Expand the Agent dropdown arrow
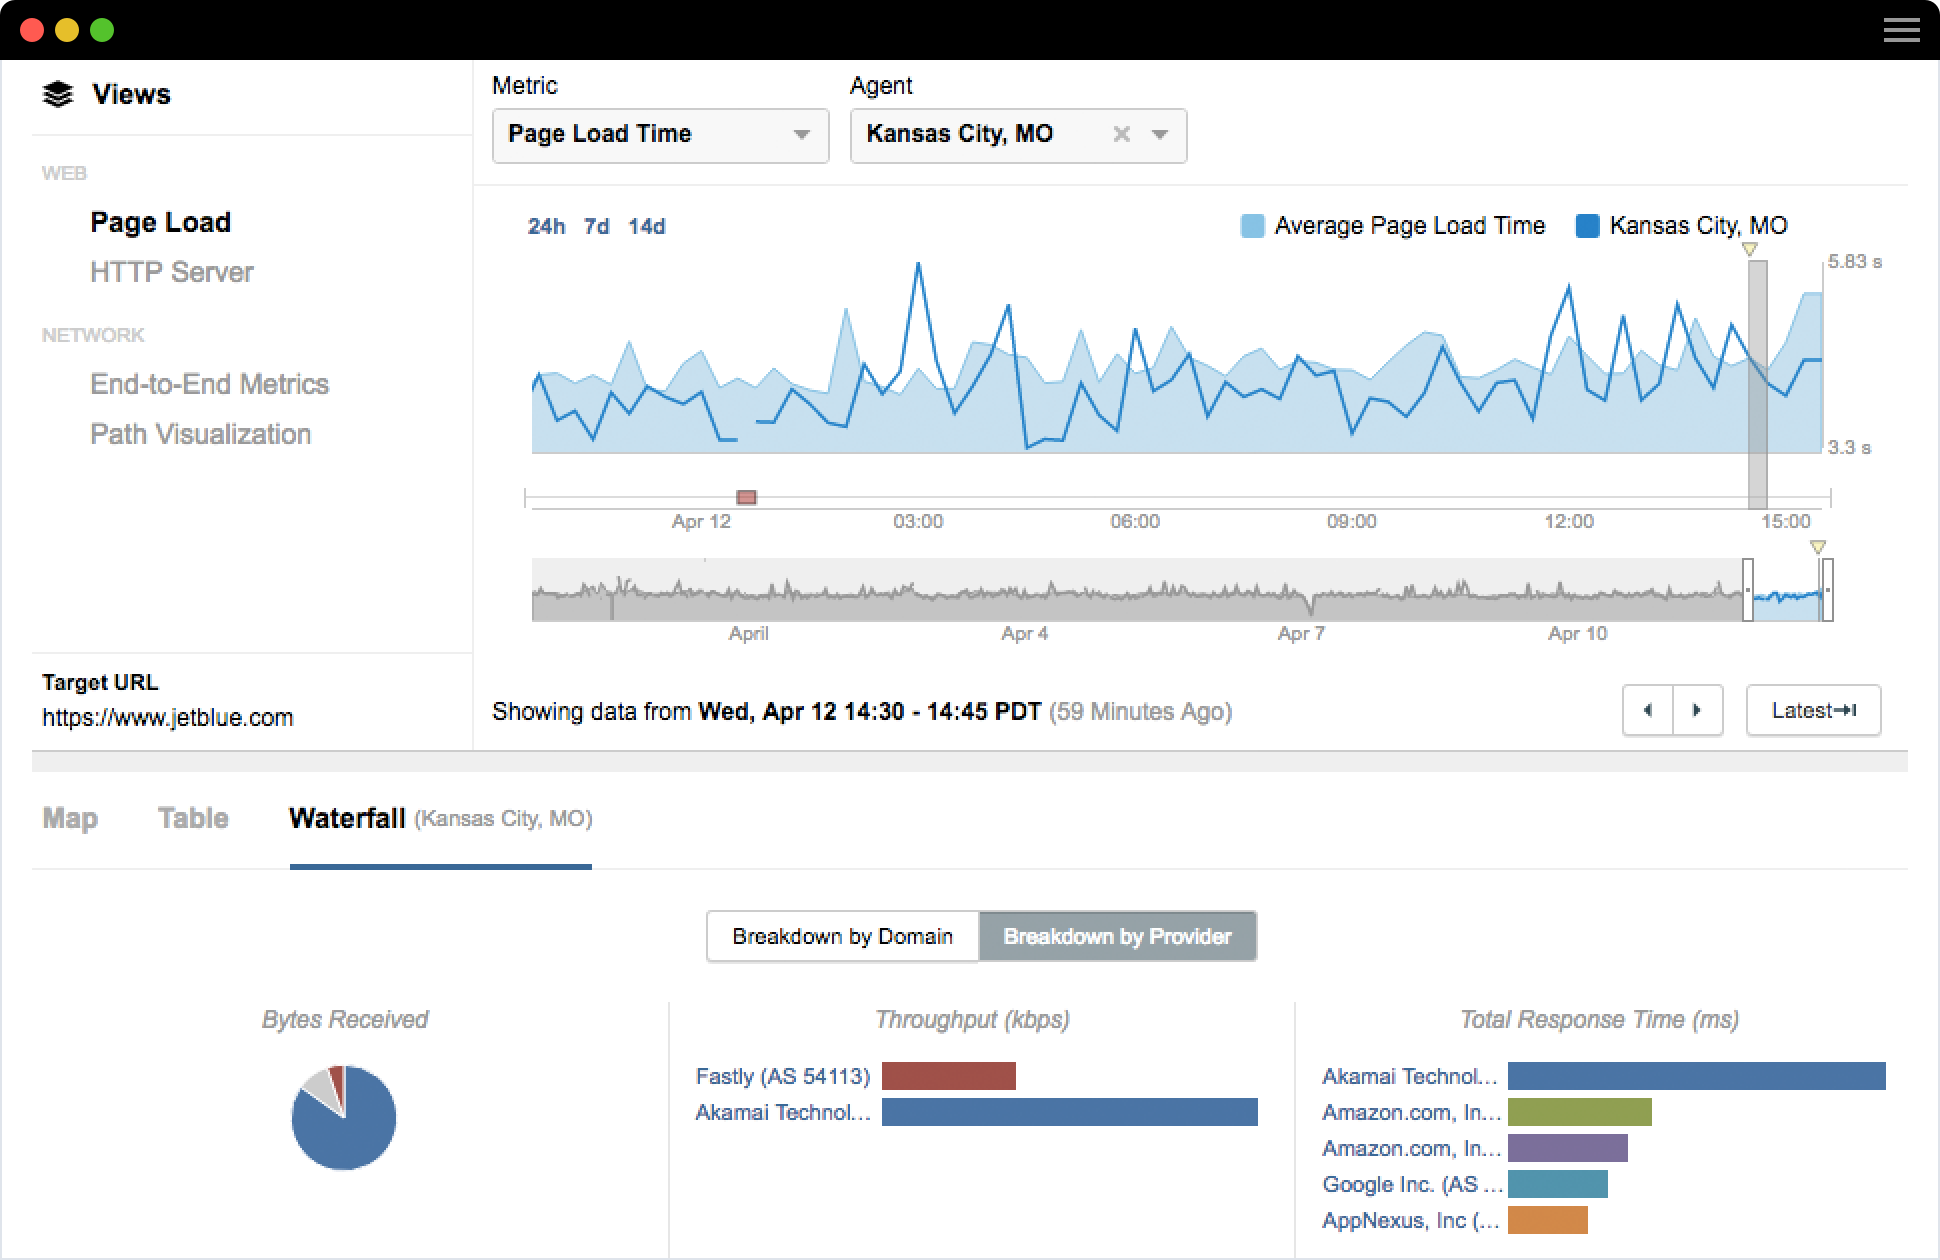Viewport: 1940px width, 1260px height. [x=1160, y=134]
